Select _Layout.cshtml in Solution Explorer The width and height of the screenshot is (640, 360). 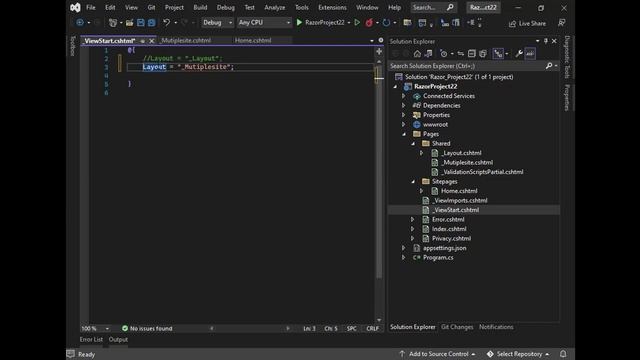(462, 153)
